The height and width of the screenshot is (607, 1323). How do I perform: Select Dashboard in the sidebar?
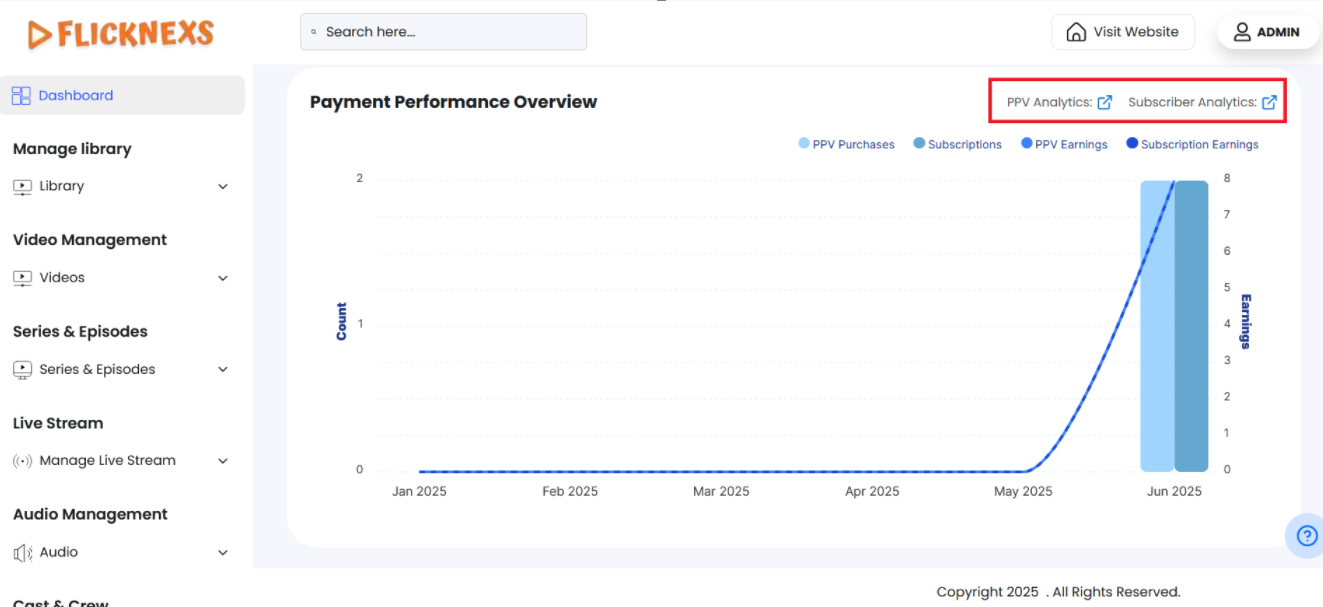tap(76, 96)
